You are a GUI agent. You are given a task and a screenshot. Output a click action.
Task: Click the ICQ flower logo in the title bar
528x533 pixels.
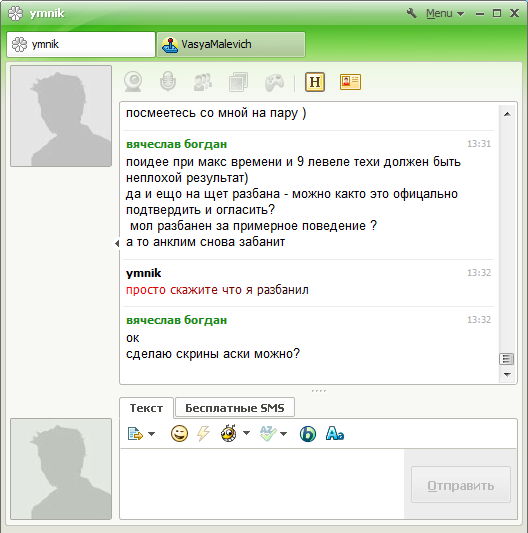16,13
